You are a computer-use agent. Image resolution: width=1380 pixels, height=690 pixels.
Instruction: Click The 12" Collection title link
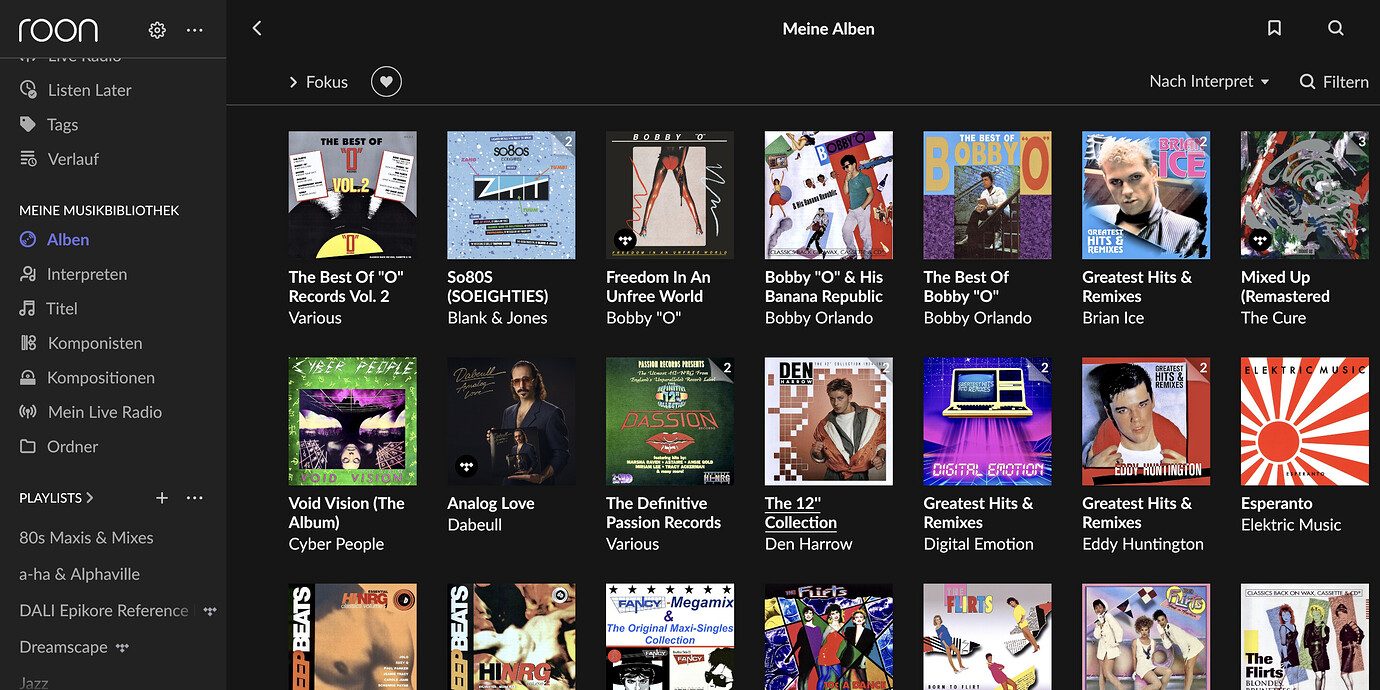[x=801, y=513]
